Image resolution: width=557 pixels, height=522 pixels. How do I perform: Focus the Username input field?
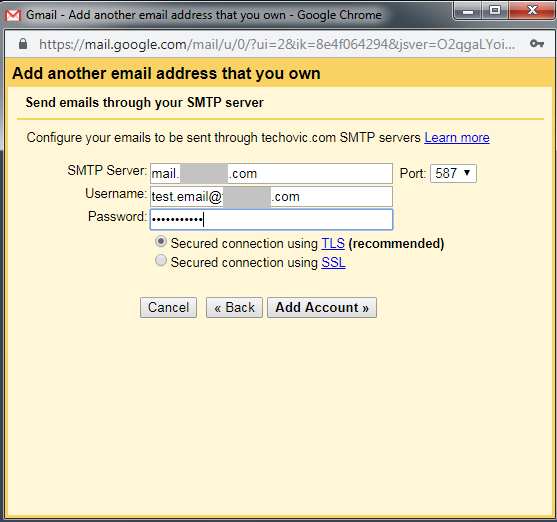click(x=271, y=197)
